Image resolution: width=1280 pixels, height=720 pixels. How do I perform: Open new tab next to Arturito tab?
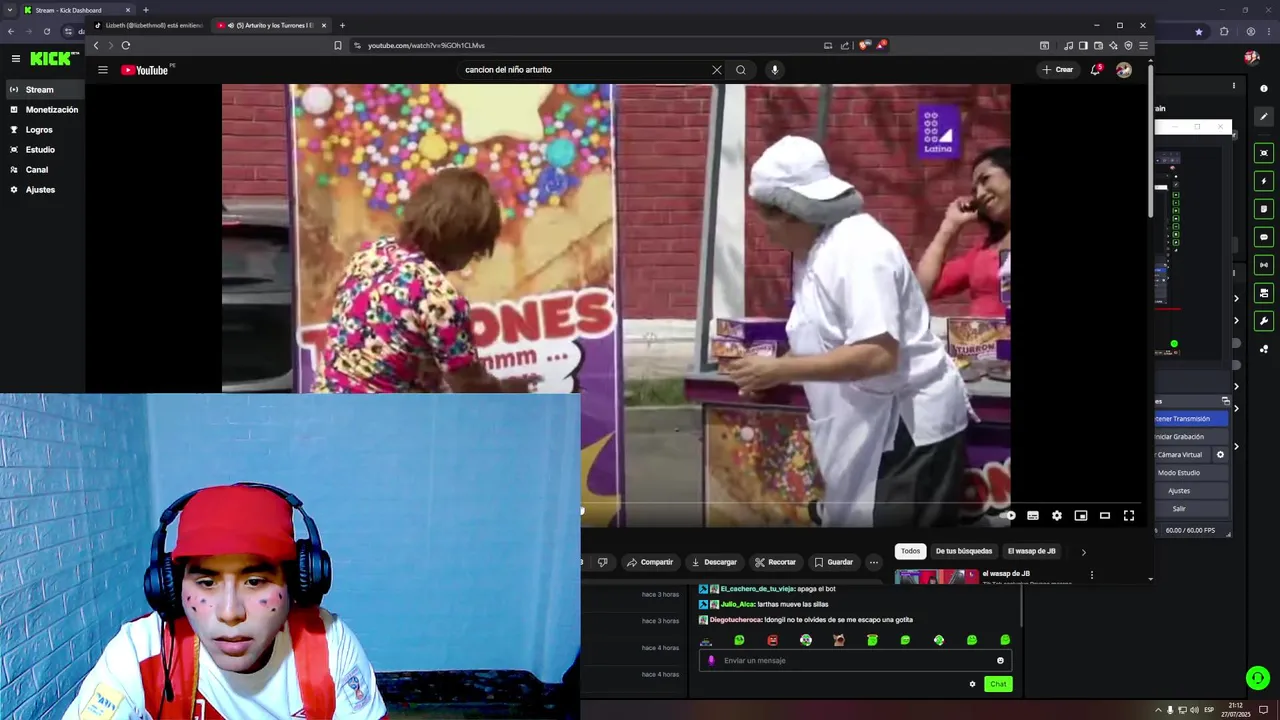click(342, 25)
